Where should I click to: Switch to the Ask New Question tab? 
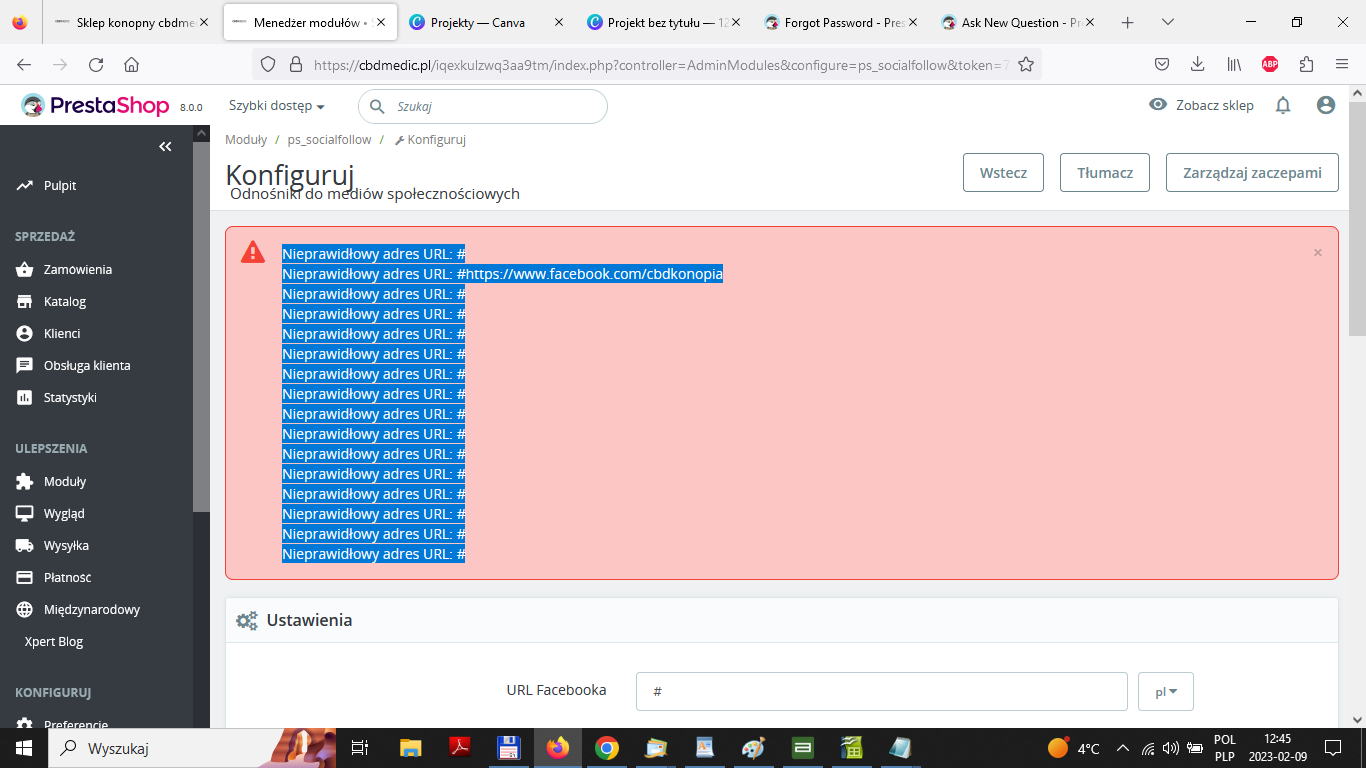coord(1018,22)
